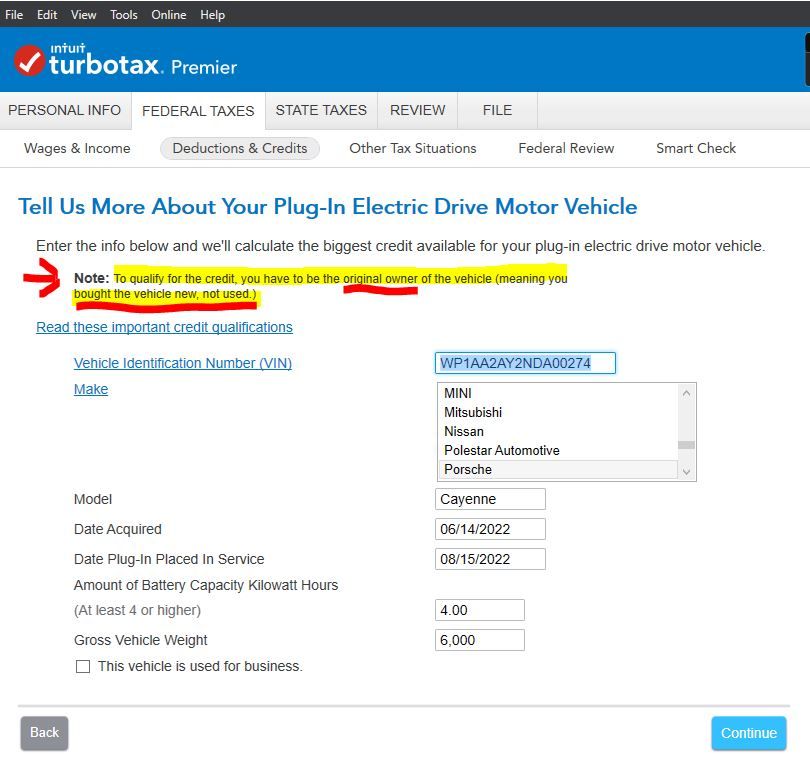Click the 'Date Plug-In Placed In Service' label

click(x=169, y=559)
